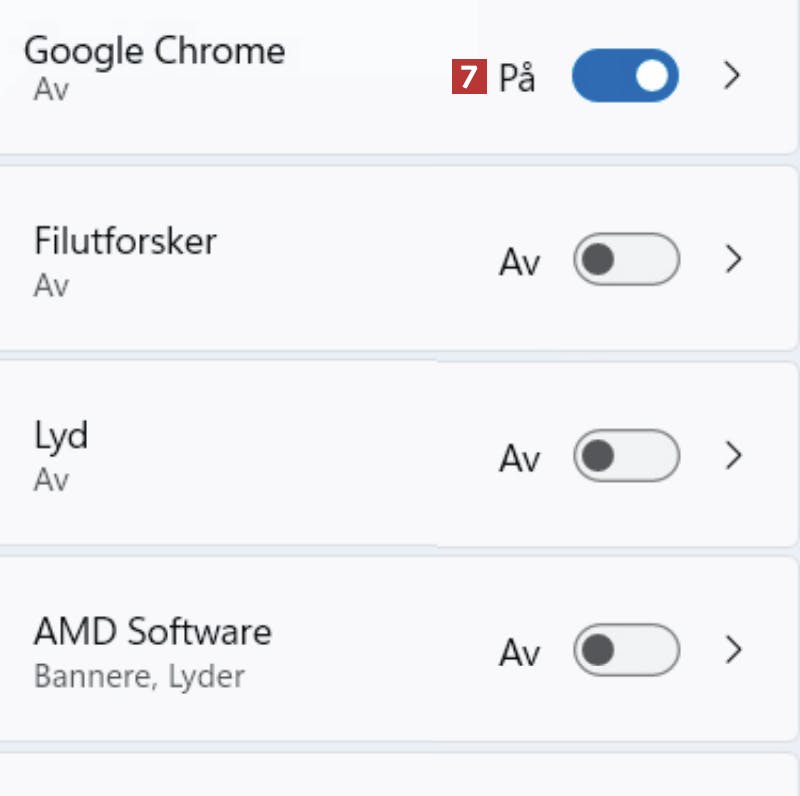Select the Lyd row title

61,436
